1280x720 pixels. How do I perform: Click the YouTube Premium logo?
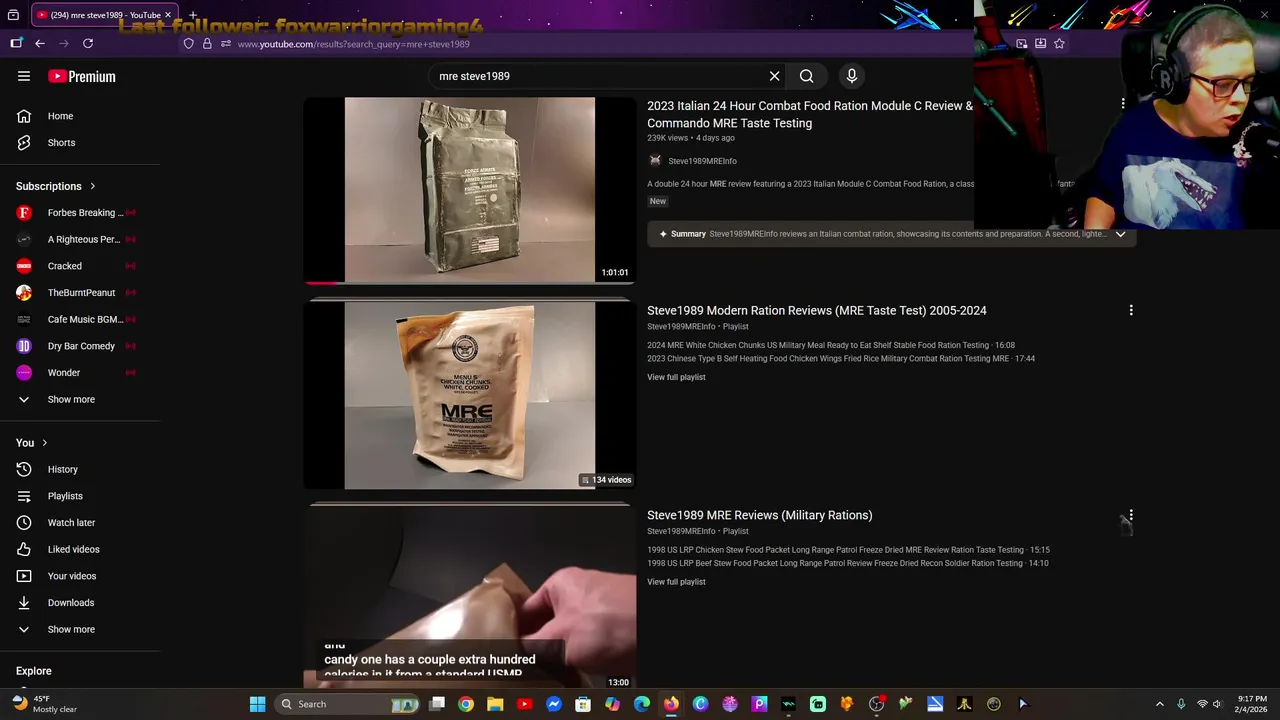(82, 76)
